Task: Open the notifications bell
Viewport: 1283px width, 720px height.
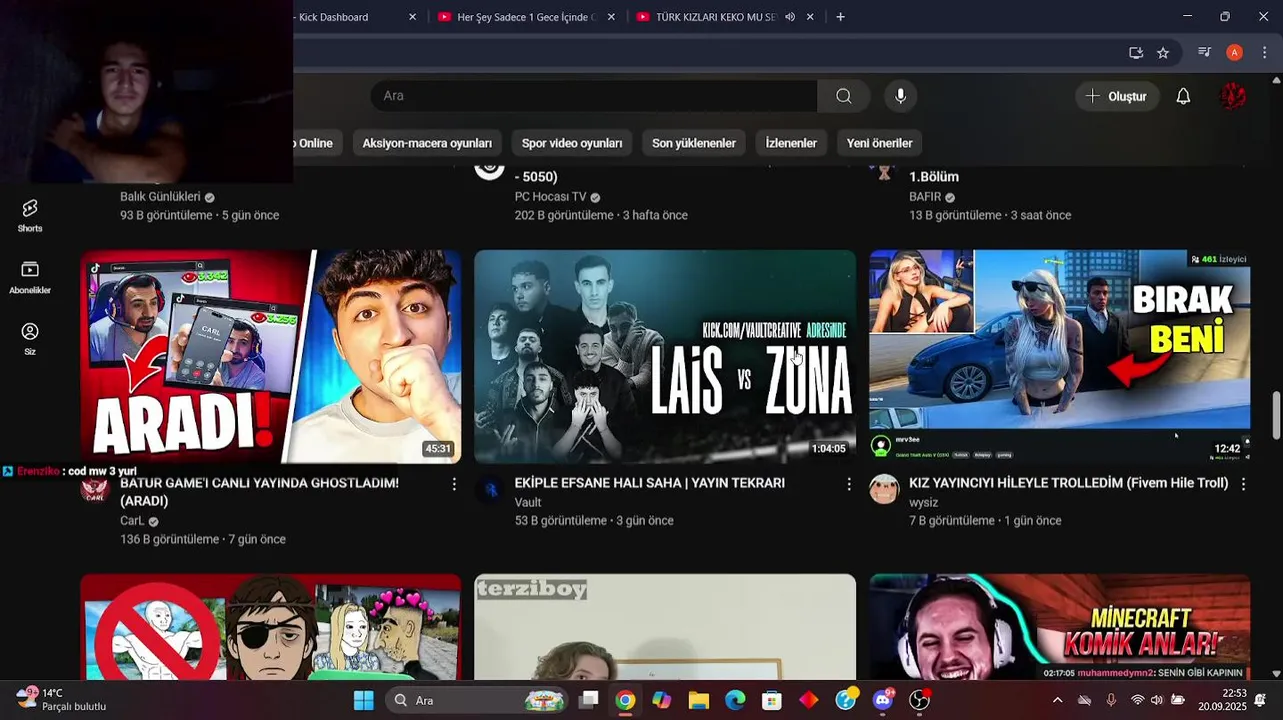Action: [1183, 96]
